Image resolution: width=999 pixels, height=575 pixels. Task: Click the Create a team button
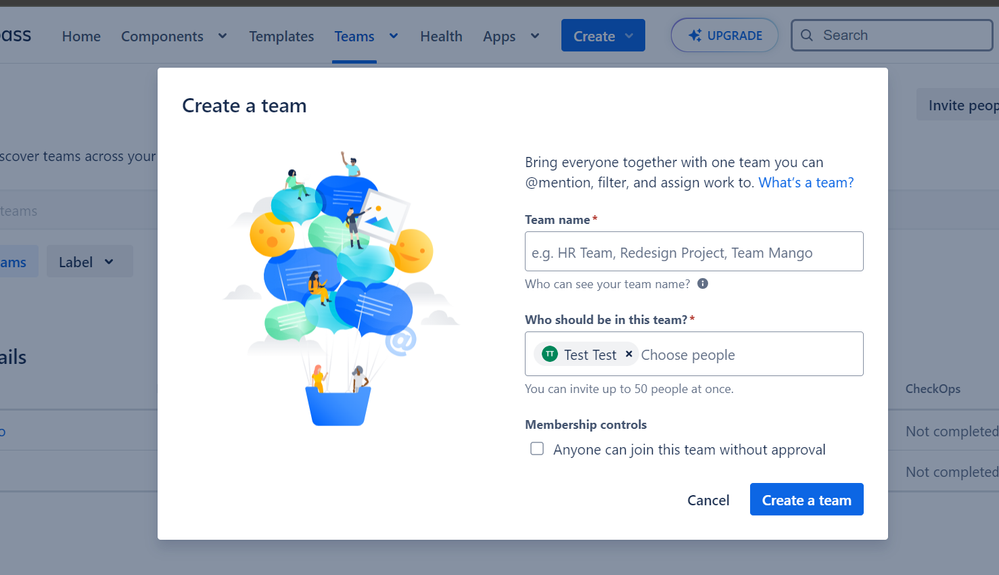[807, 499]
